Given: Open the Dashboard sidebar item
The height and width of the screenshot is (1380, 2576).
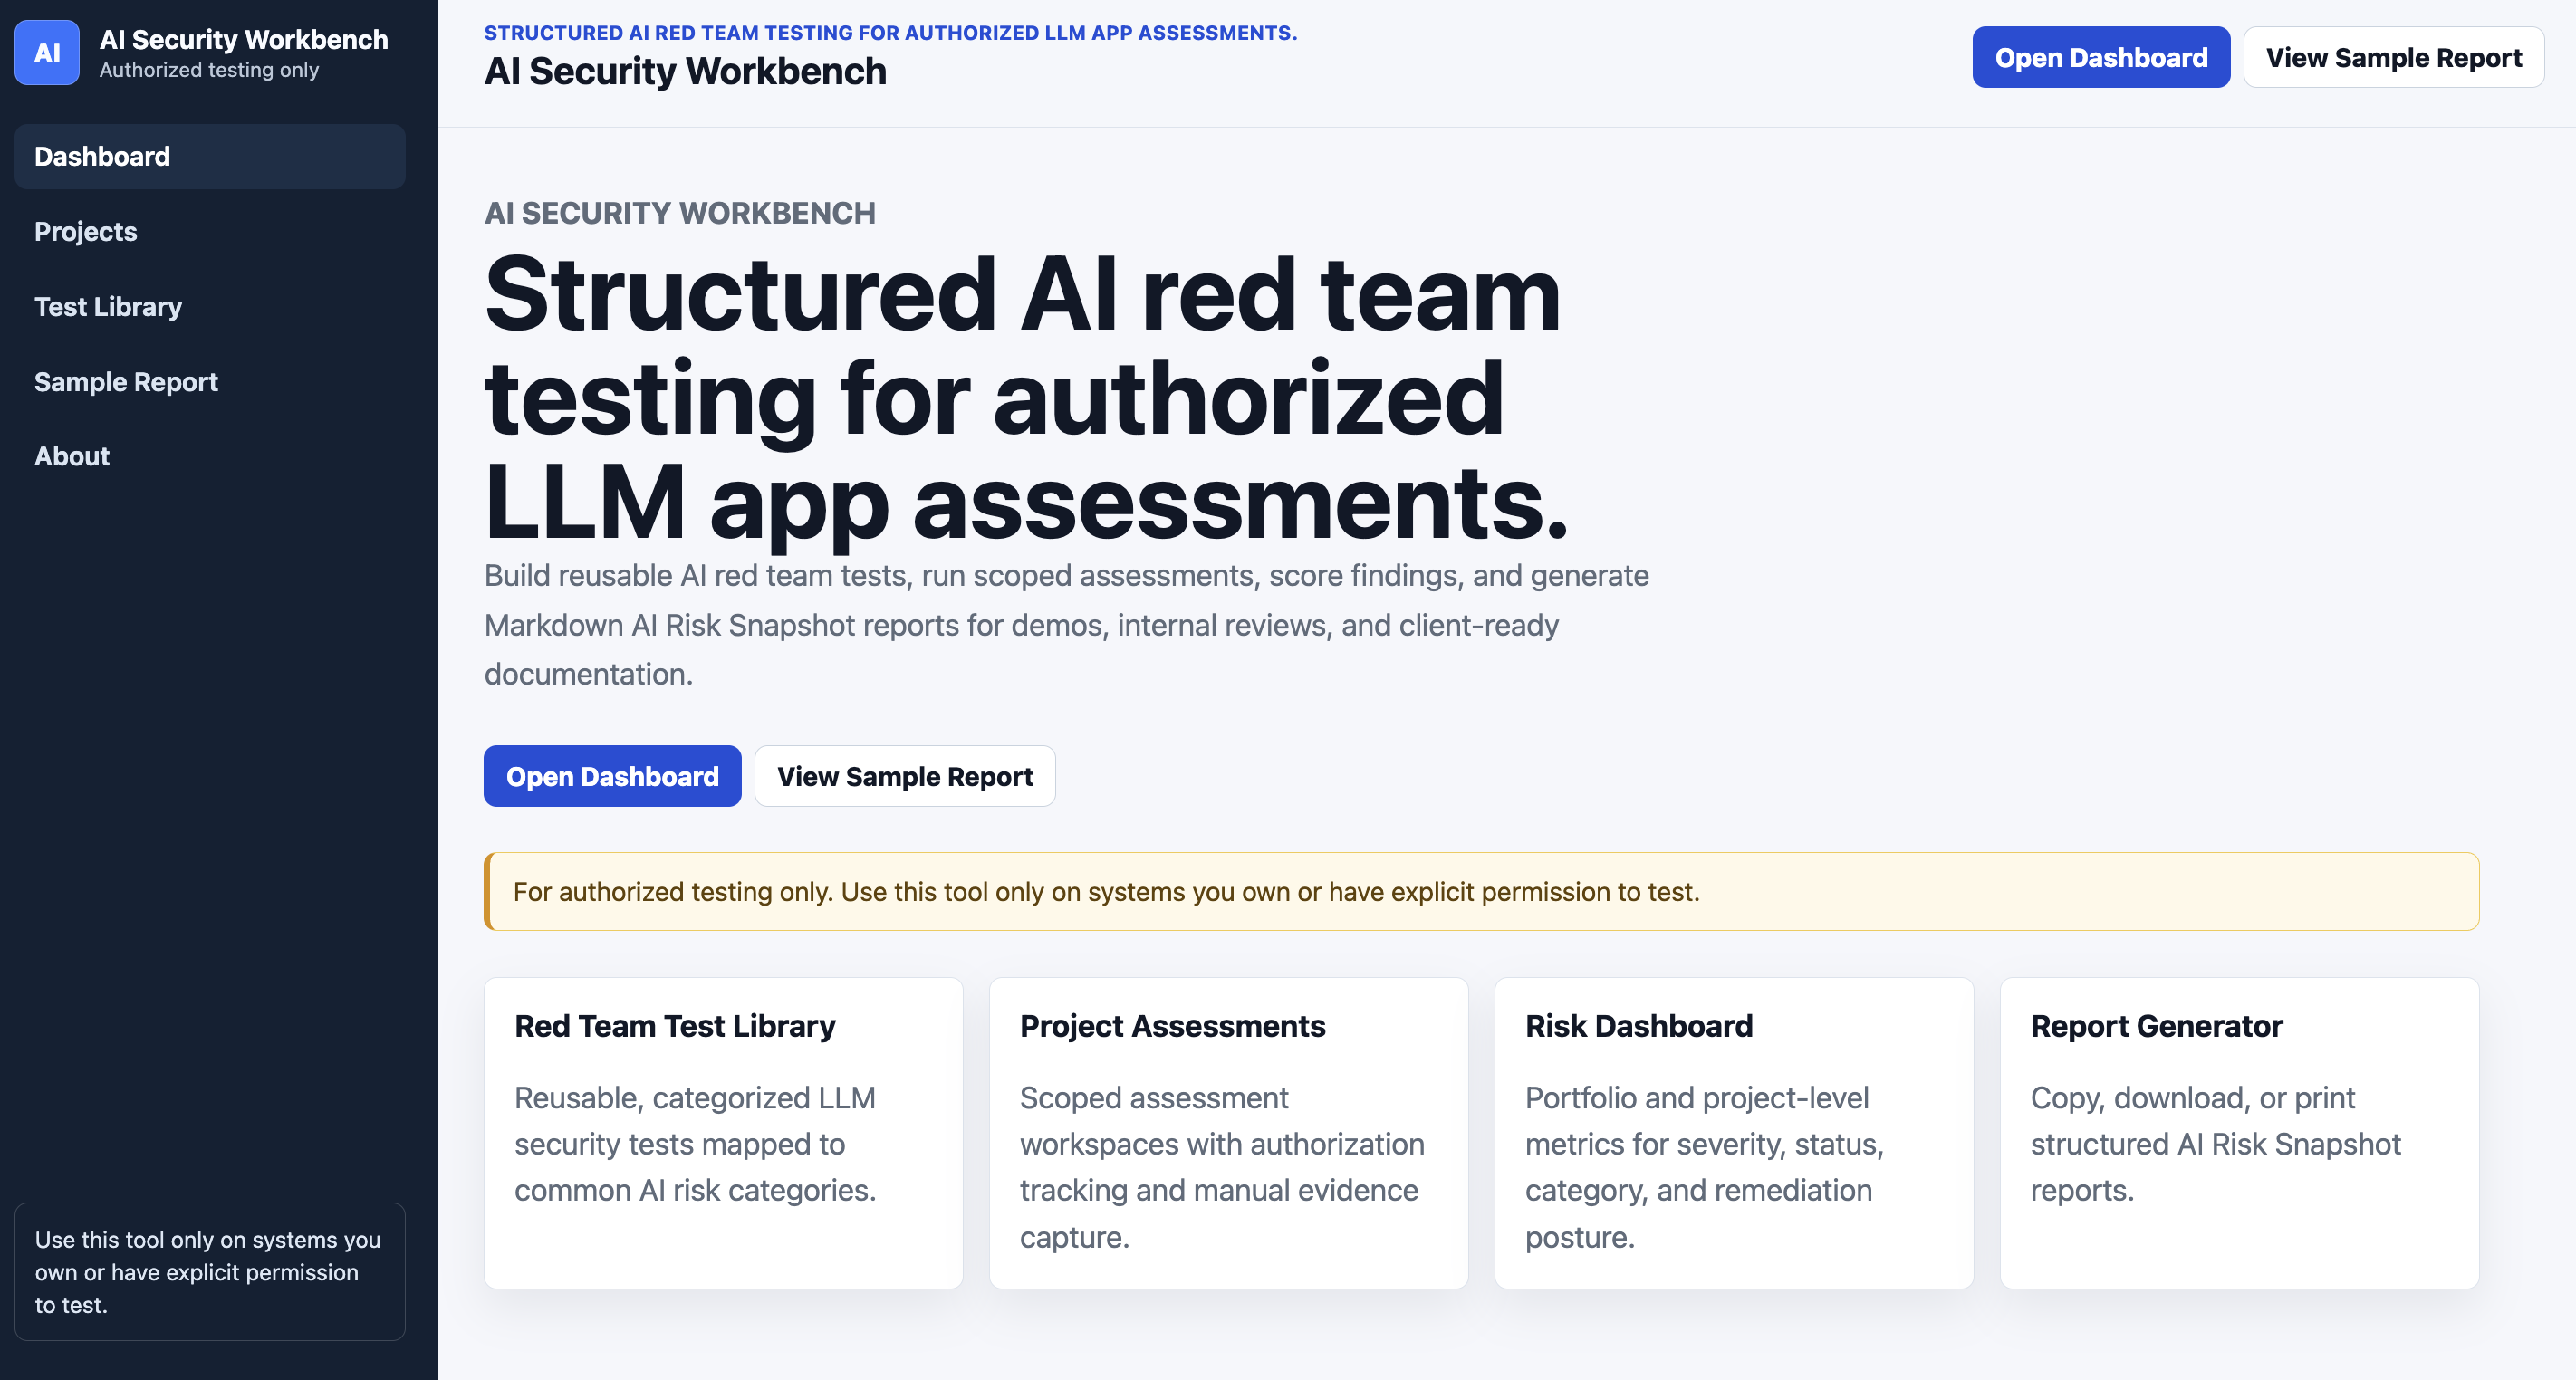Looking at the screenshot, I should [210, 157].
